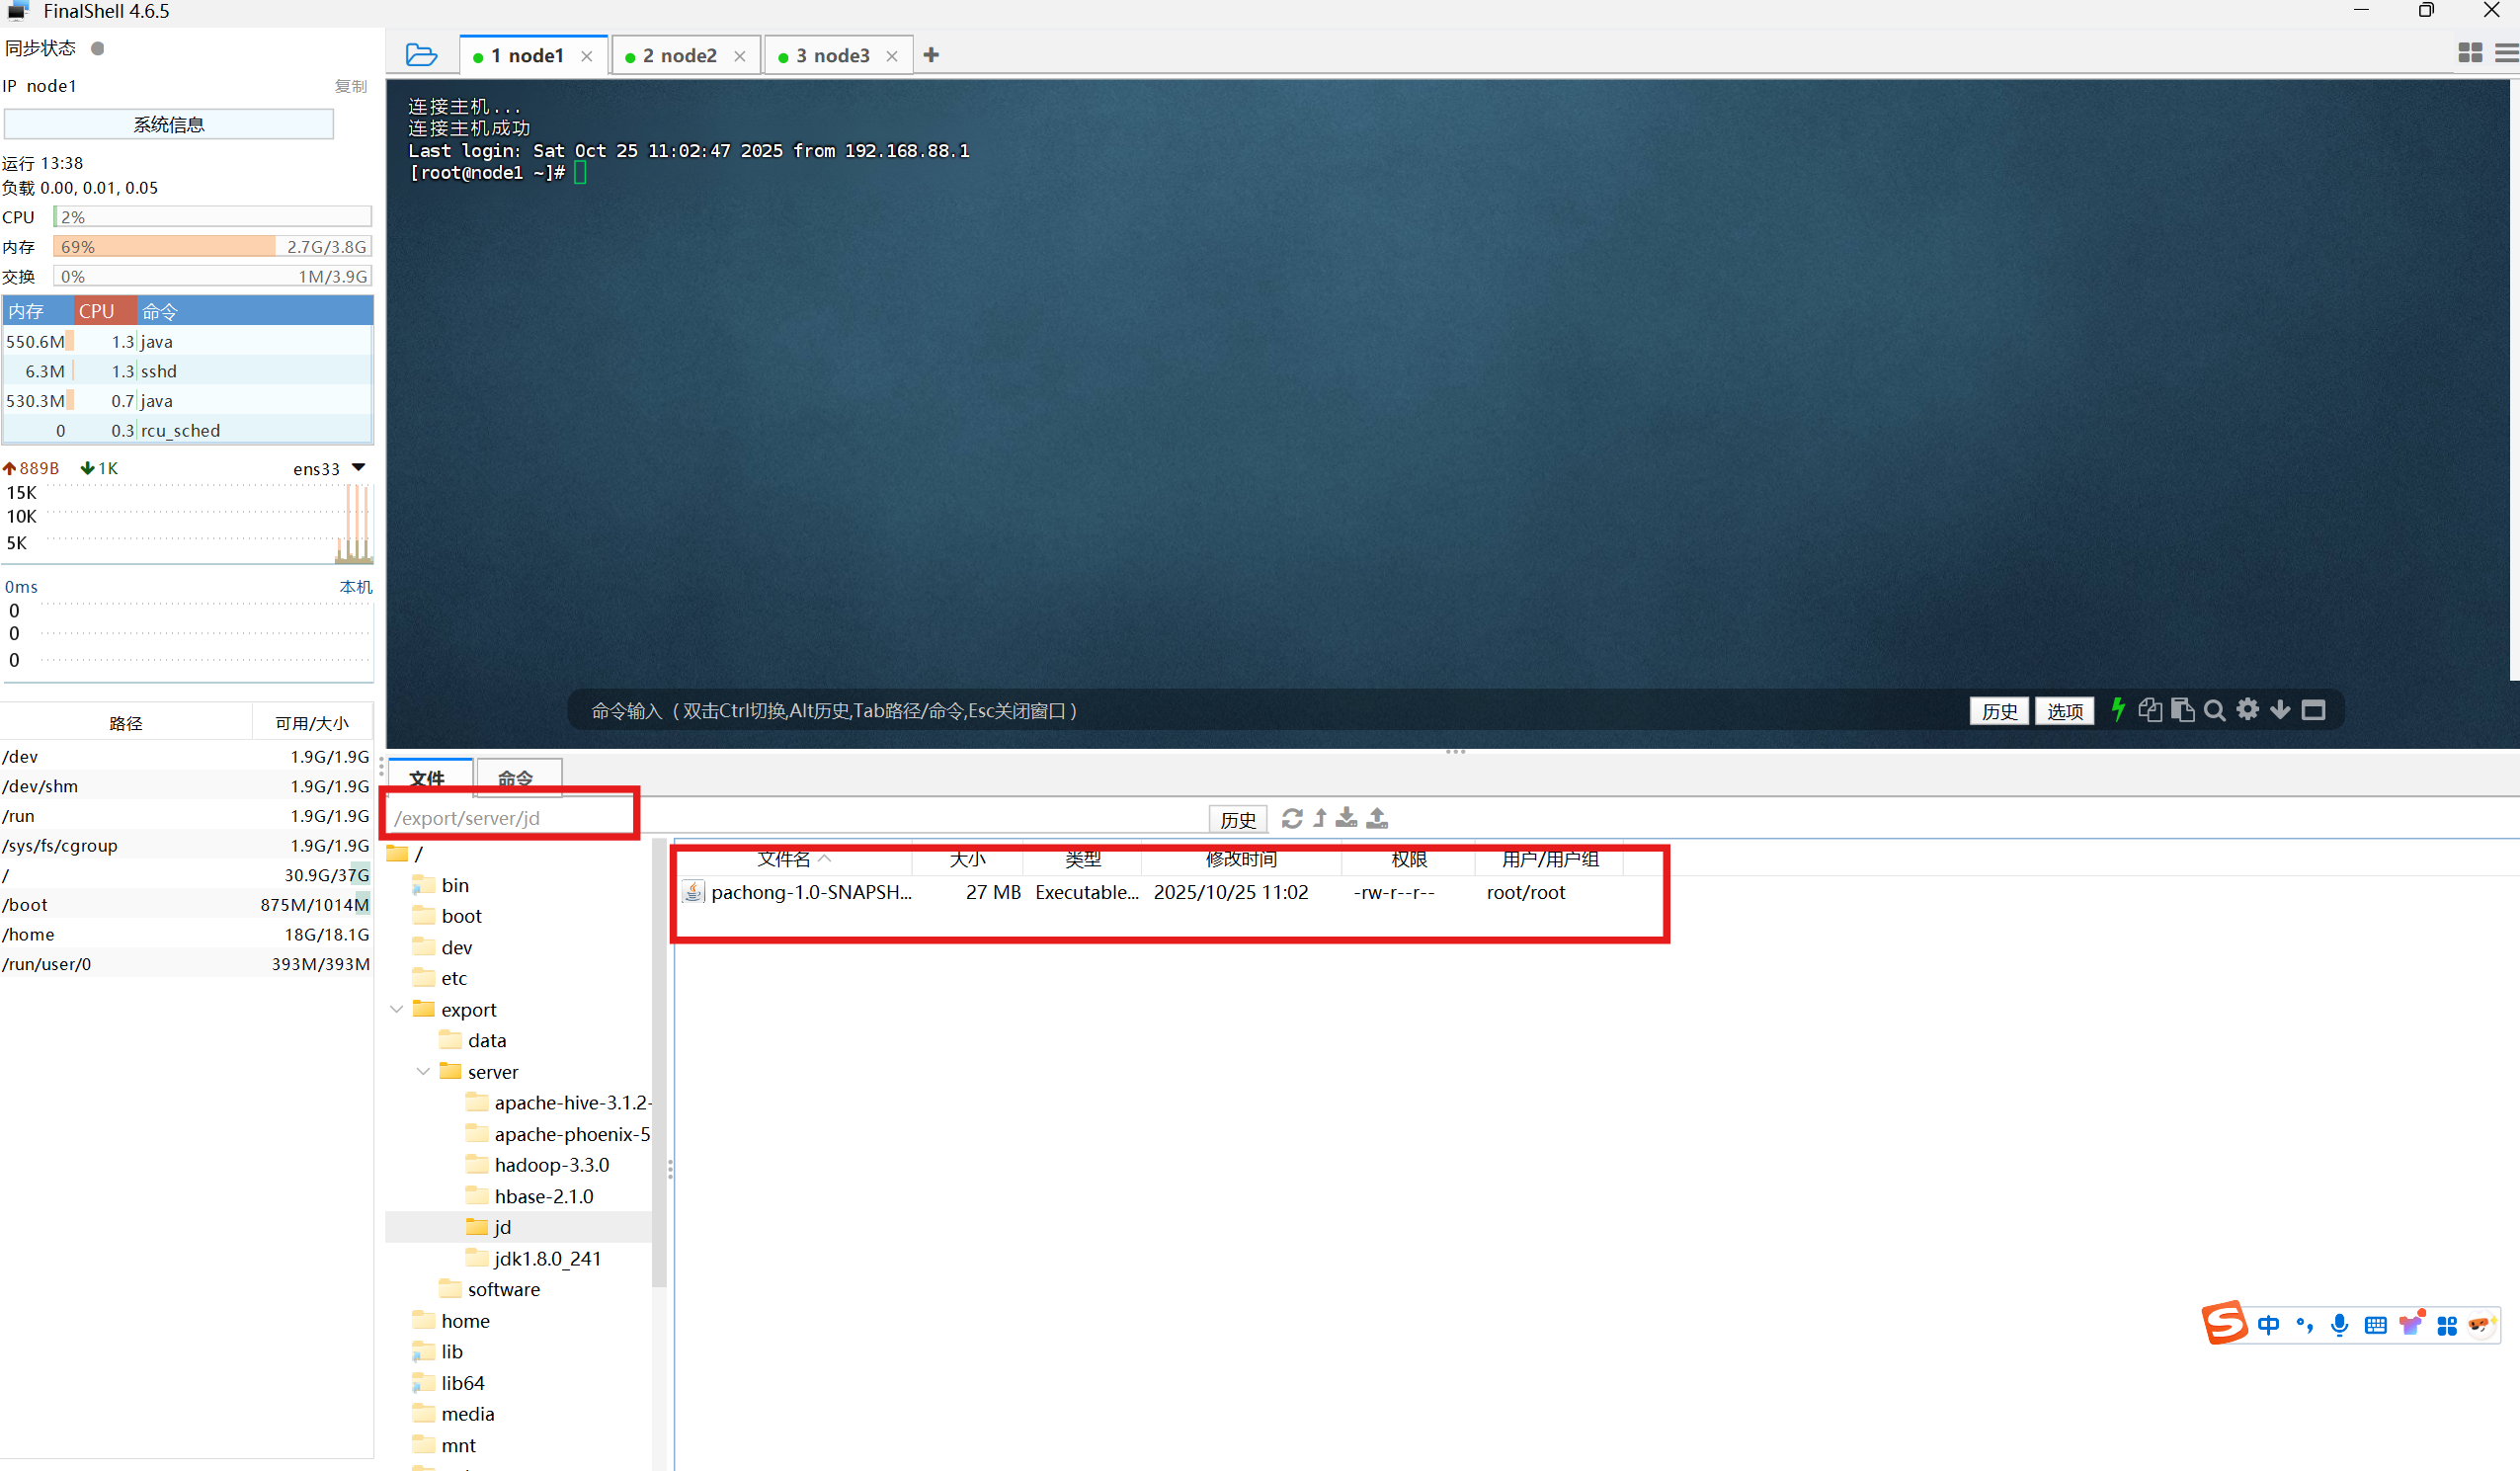
Task: Open the connection manager folder icon
Action: 421,55
